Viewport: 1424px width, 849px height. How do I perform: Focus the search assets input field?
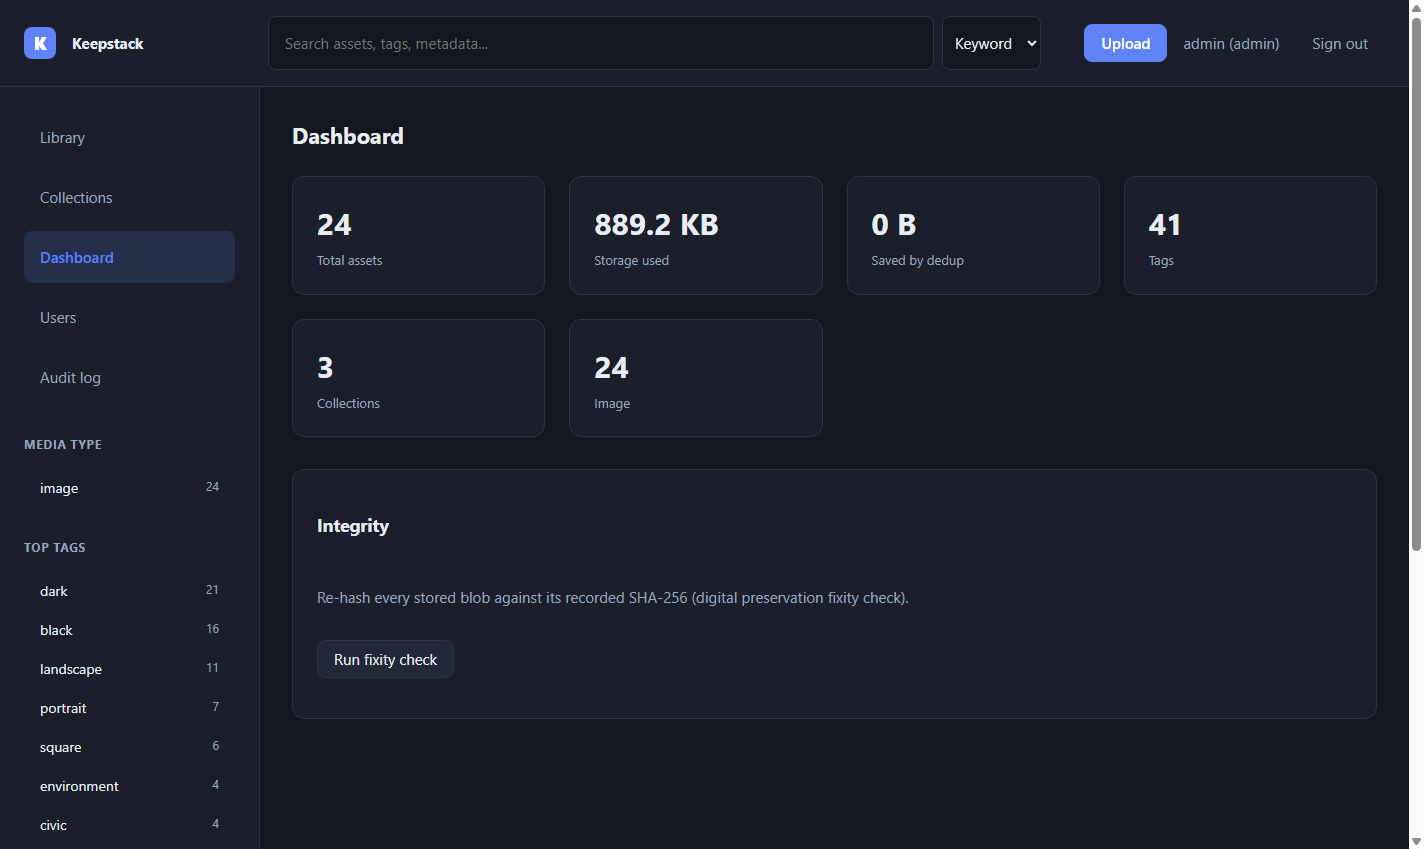coord(600,43)
